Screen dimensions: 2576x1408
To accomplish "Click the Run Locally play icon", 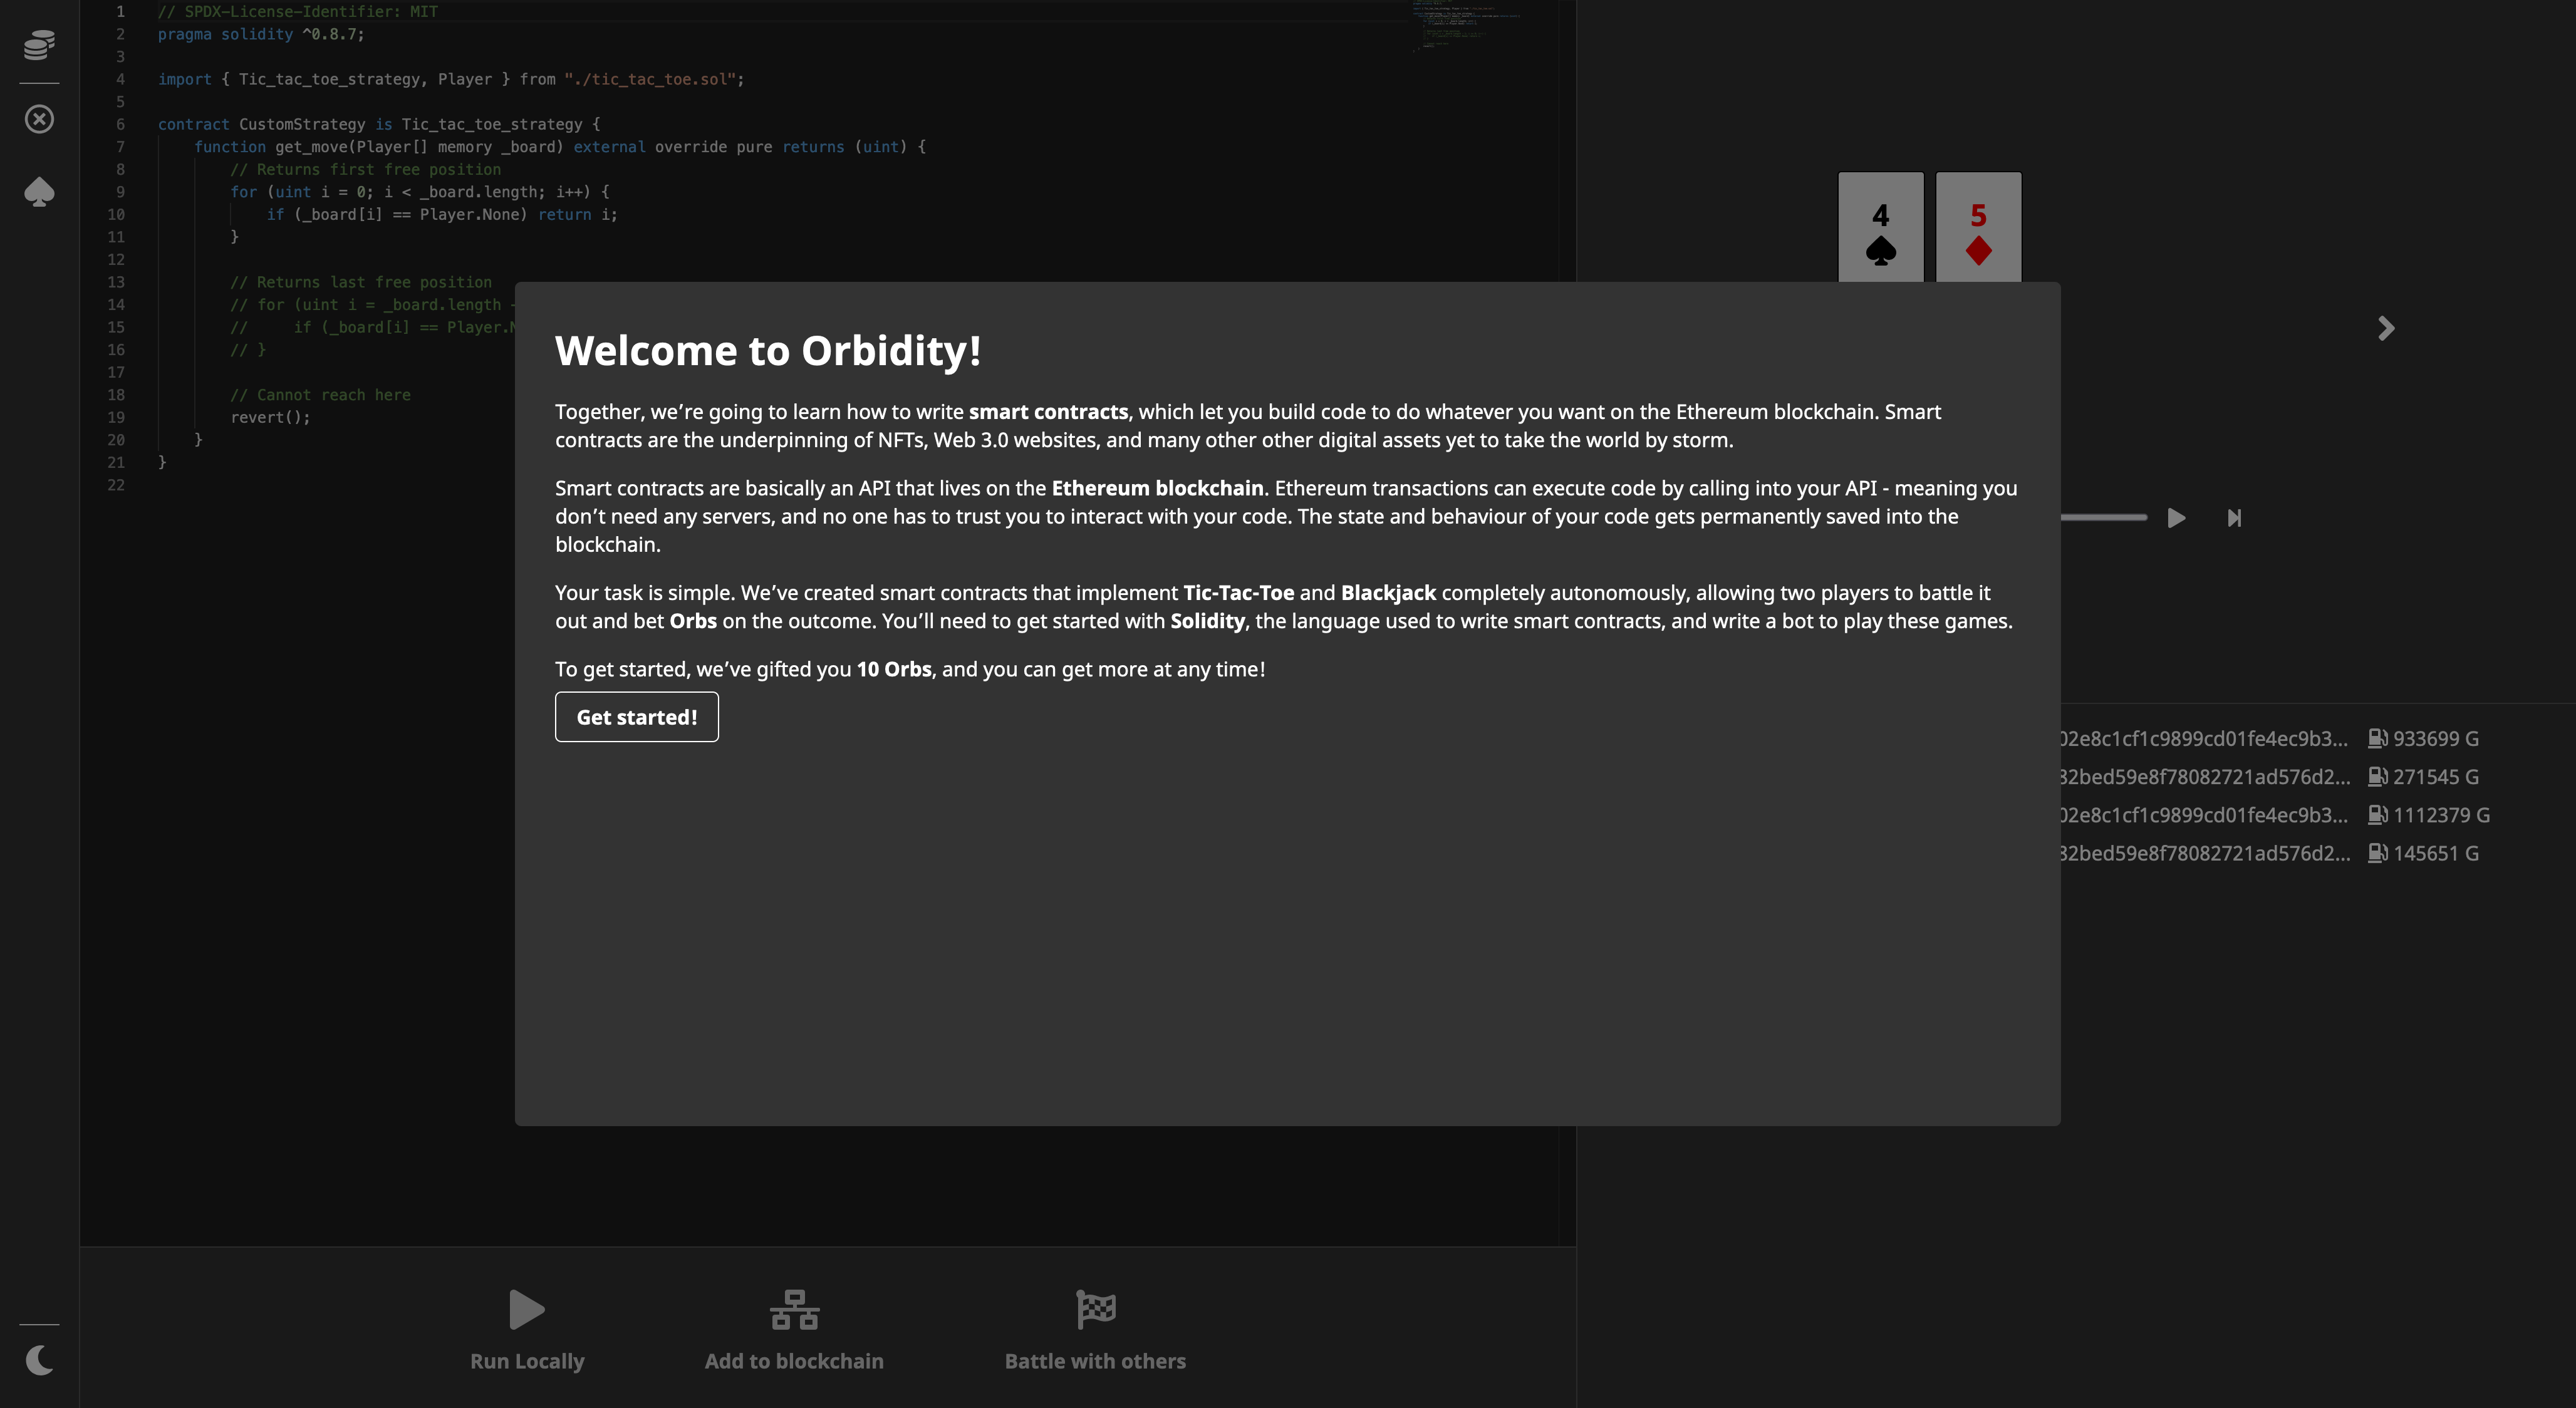I will point(526,1309).
